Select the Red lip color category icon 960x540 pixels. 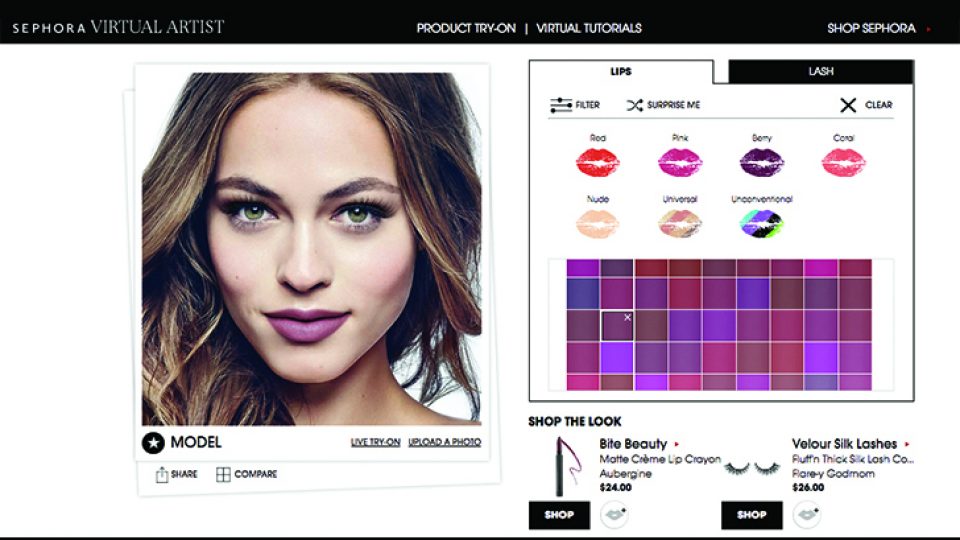pos(598,162)
